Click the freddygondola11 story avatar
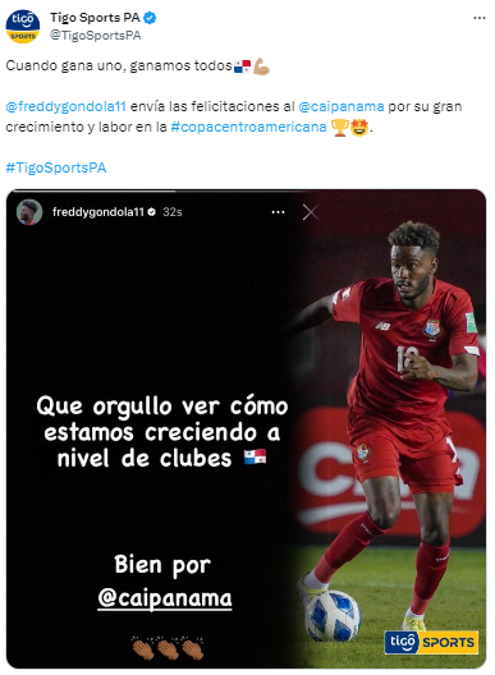This screenshot has width=495, height=675. 29,212
